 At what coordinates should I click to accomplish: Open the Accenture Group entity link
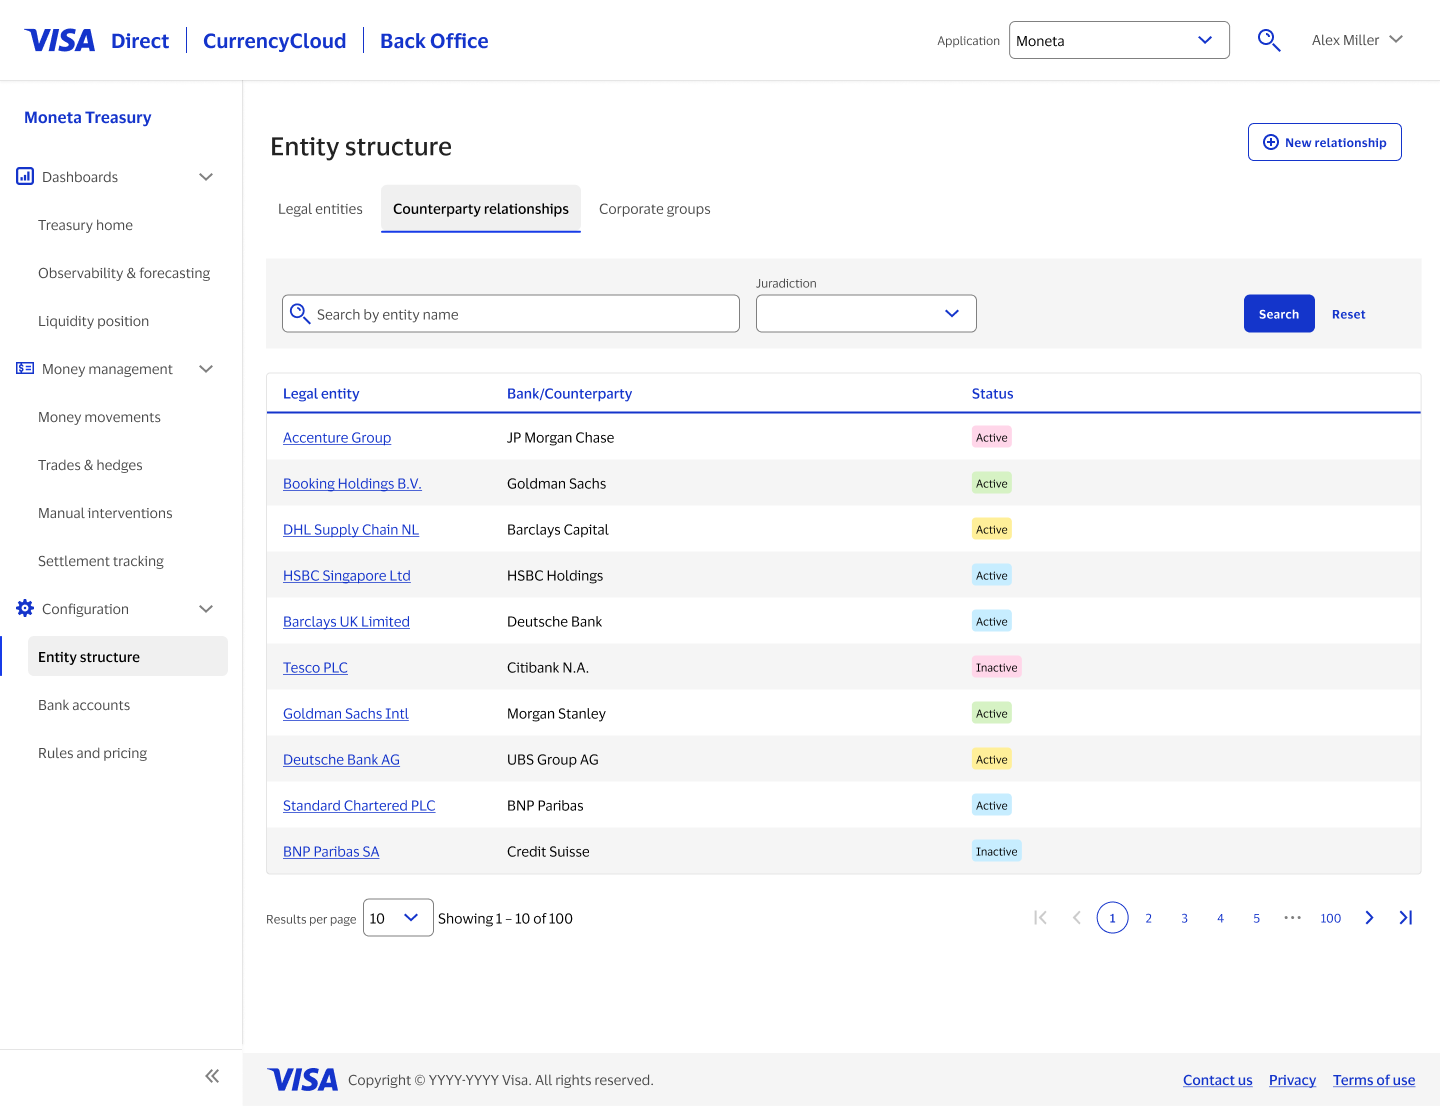coord(337,437)
